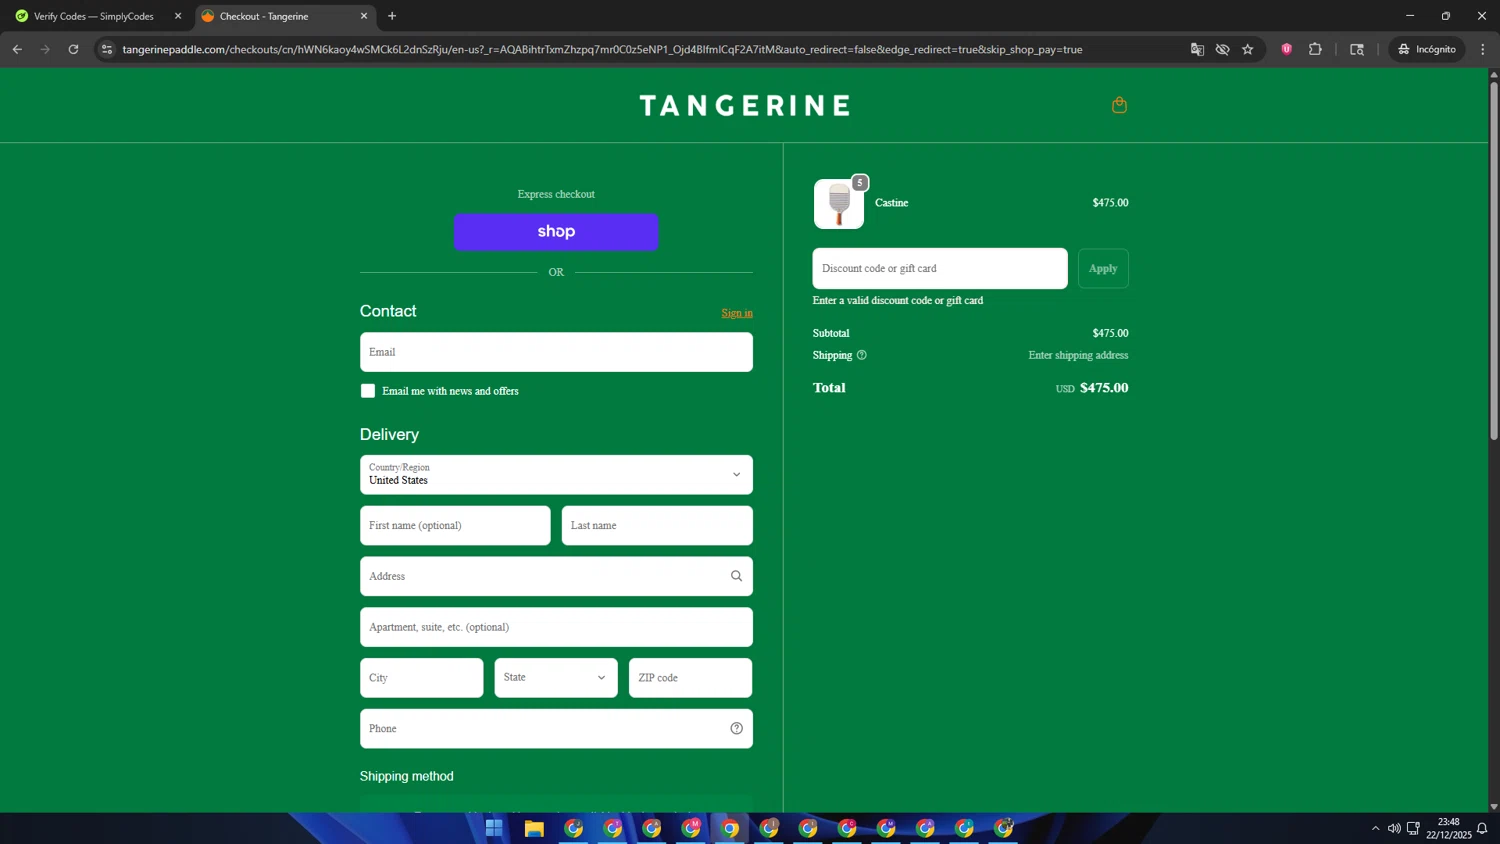Click the Shipping method heading
The width and height of the screenshot is (1500, 844).
click(x=407, y=776)
